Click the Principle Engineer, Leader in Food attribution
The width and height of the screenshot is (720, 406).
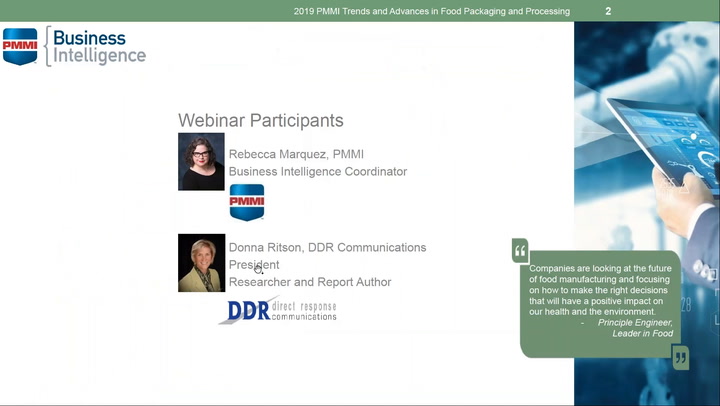tap(635, 328)
